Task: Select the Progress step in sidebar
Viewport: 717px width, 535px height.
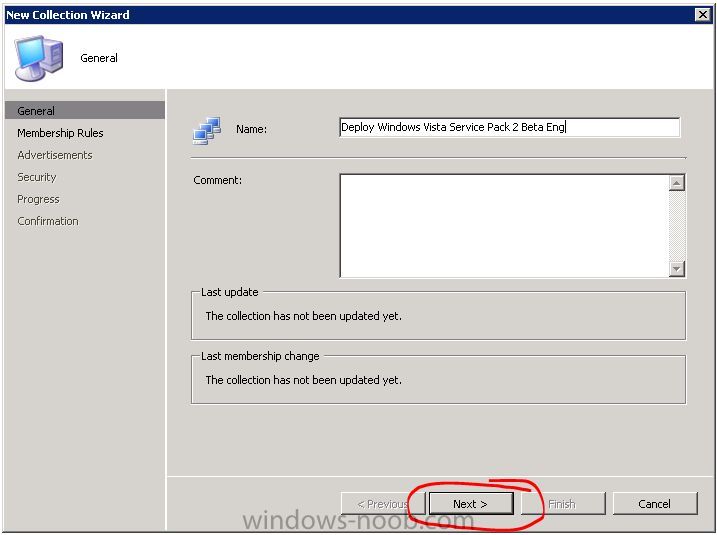Action: coord(38,199)
